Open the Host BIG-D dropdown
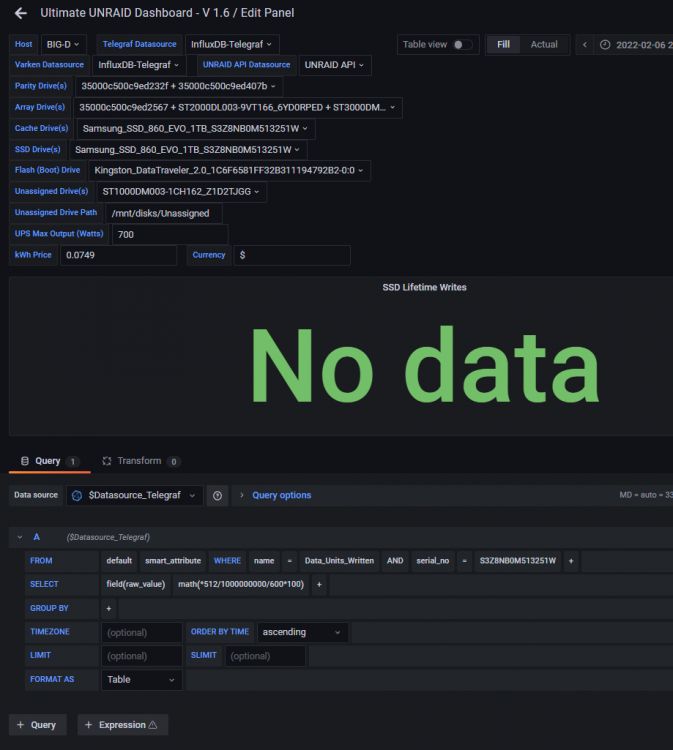 [63, 44]
